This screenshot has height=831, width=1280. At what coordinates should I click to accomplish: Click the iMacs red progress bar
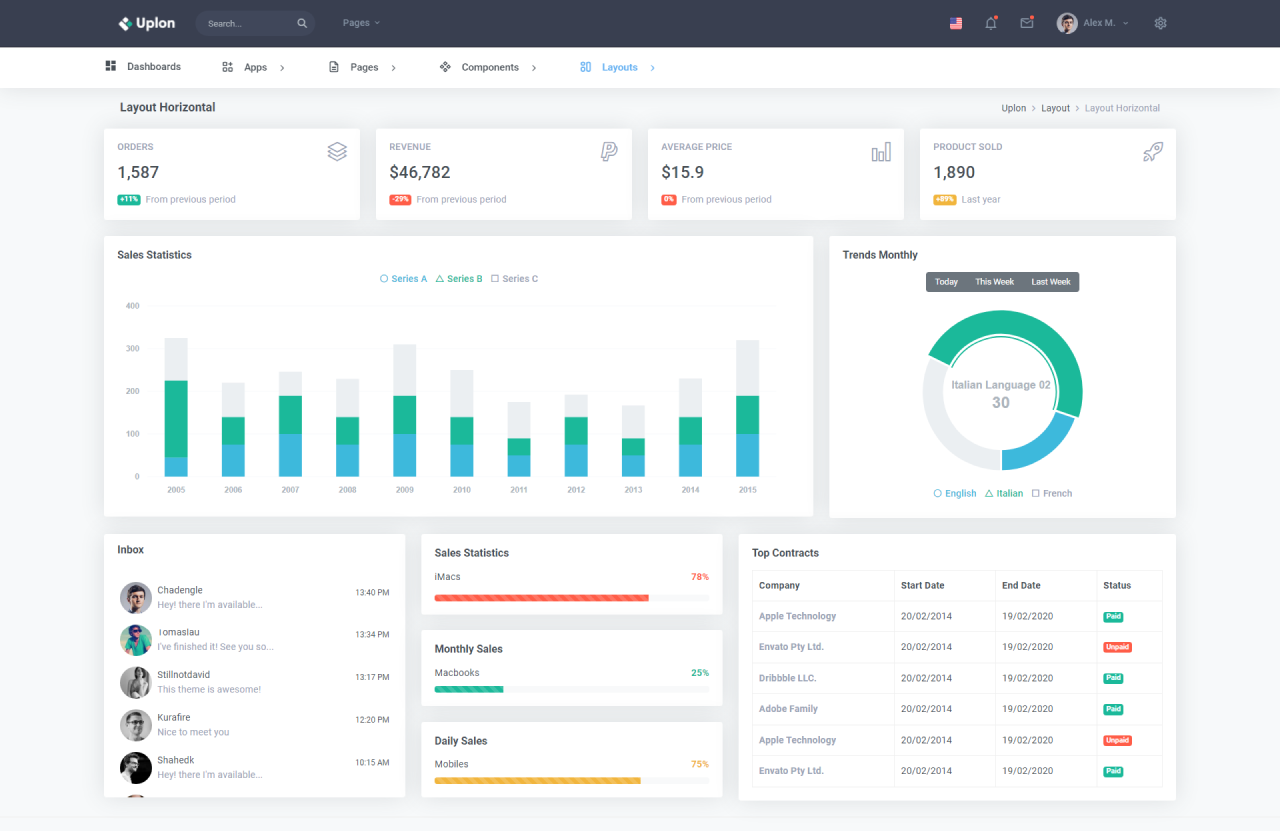[541, 598]
